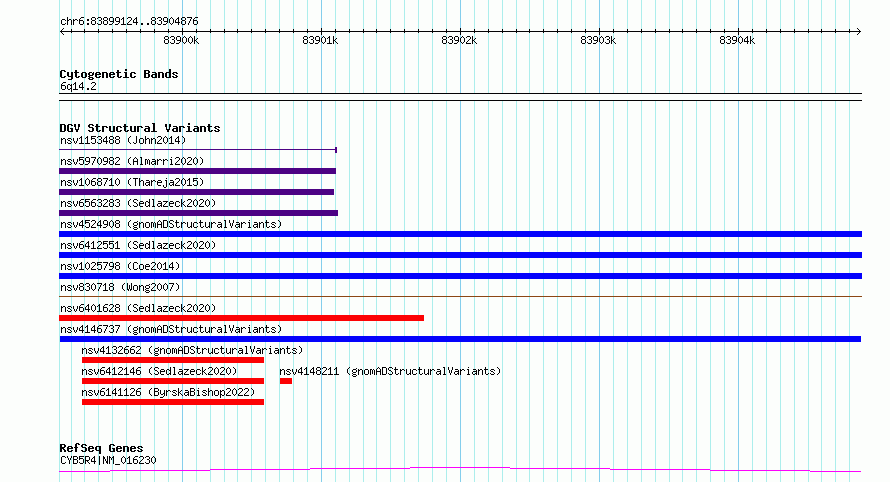Screen dimensions: 890x482
Task: Select nsv4132662 (gnomADStructuralVariants) label
Action: coord(192,350)
